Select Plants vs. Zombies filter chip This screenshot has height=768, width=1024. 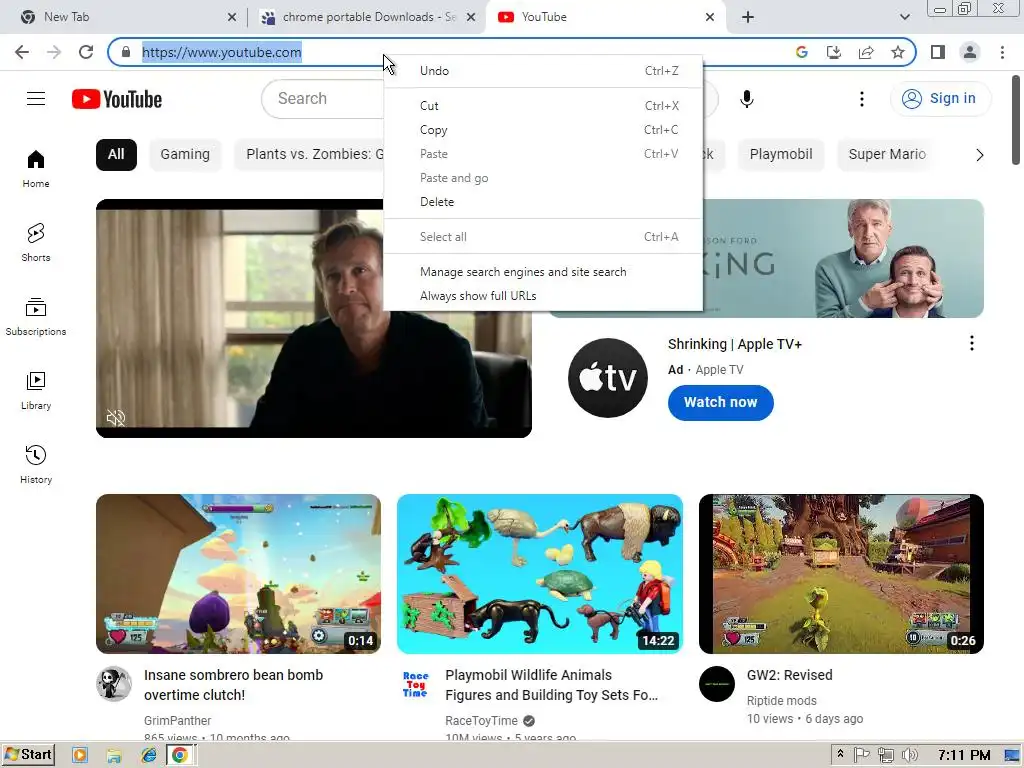coord(309,155)
